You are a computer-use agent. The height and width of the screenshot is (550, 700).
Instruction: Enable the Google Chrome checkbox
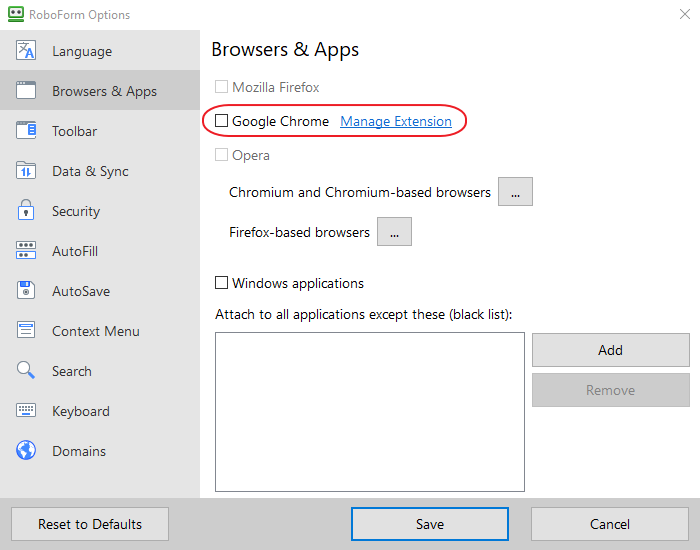tap(221, 121)
